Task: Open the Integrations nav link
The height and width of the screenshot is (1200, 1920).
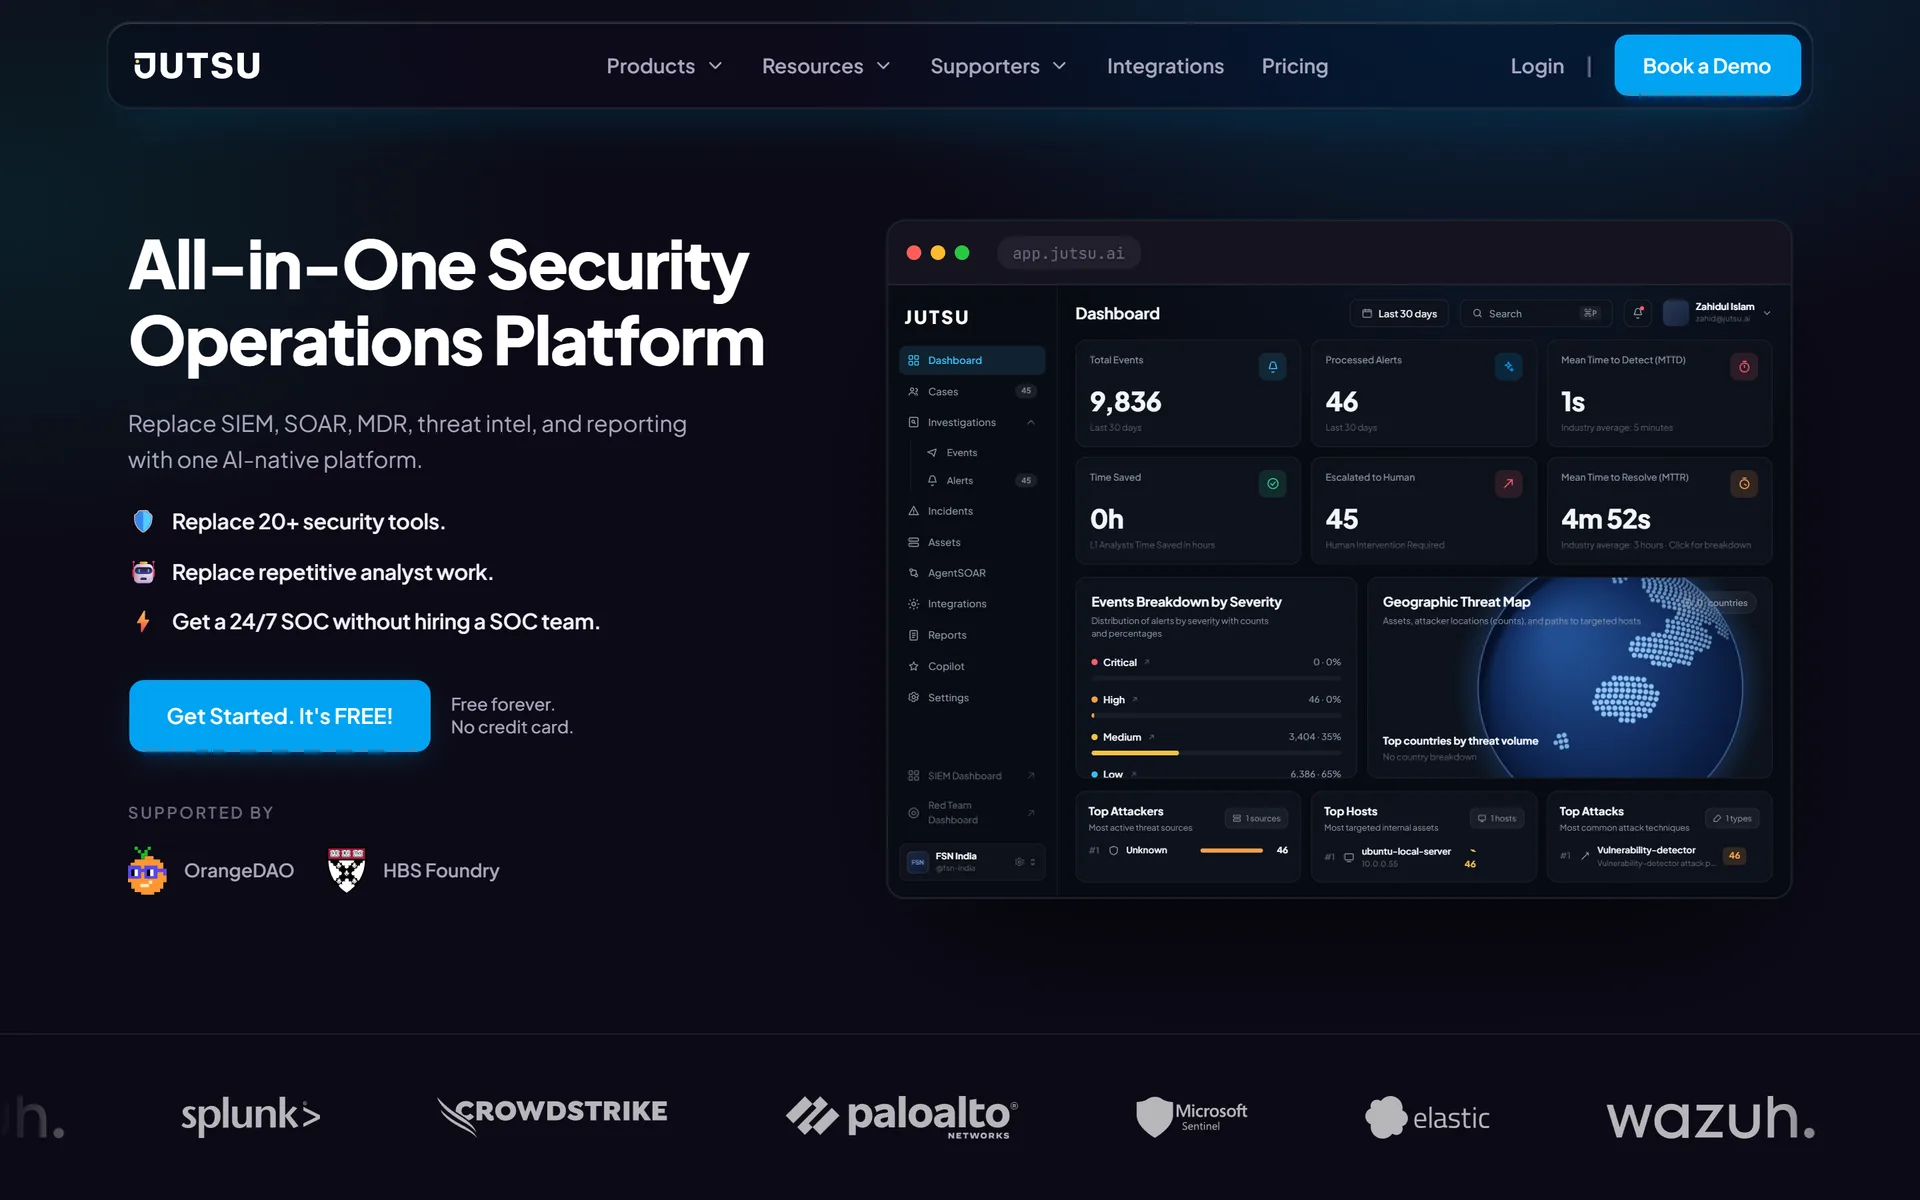Action: pos(1165,66)
